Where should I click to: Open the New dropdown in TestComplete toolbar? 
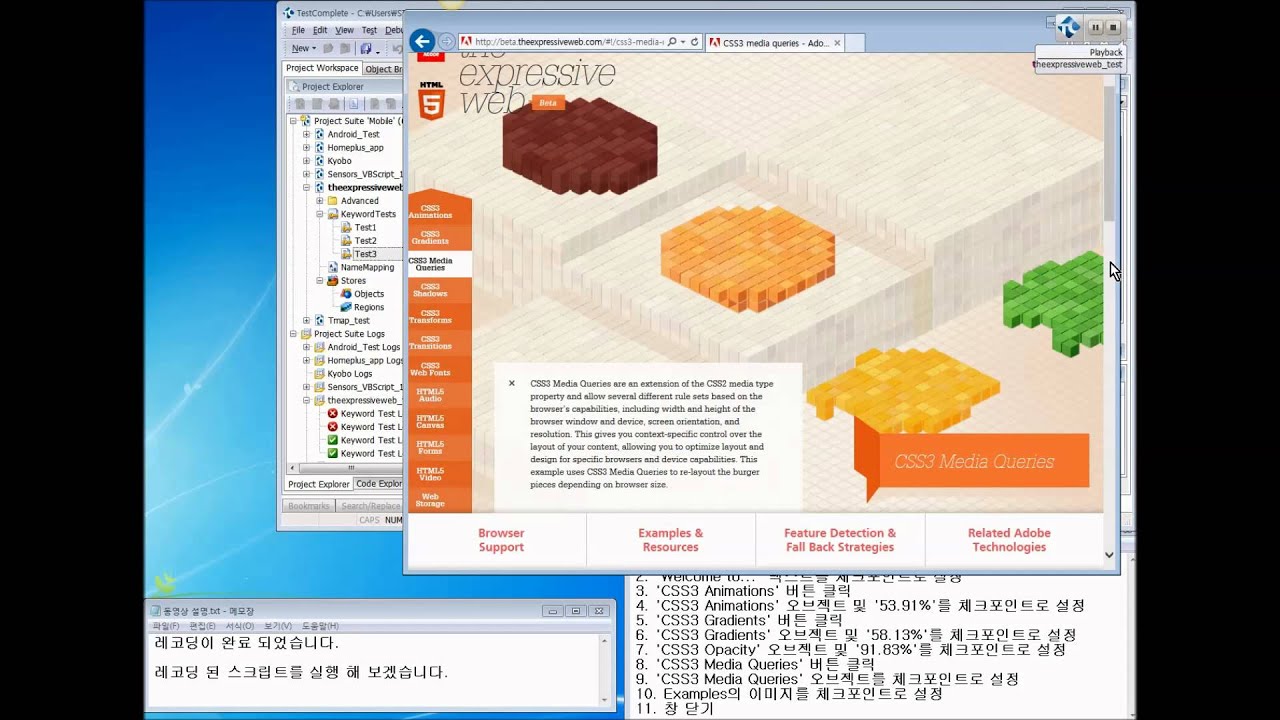(303, 48)
